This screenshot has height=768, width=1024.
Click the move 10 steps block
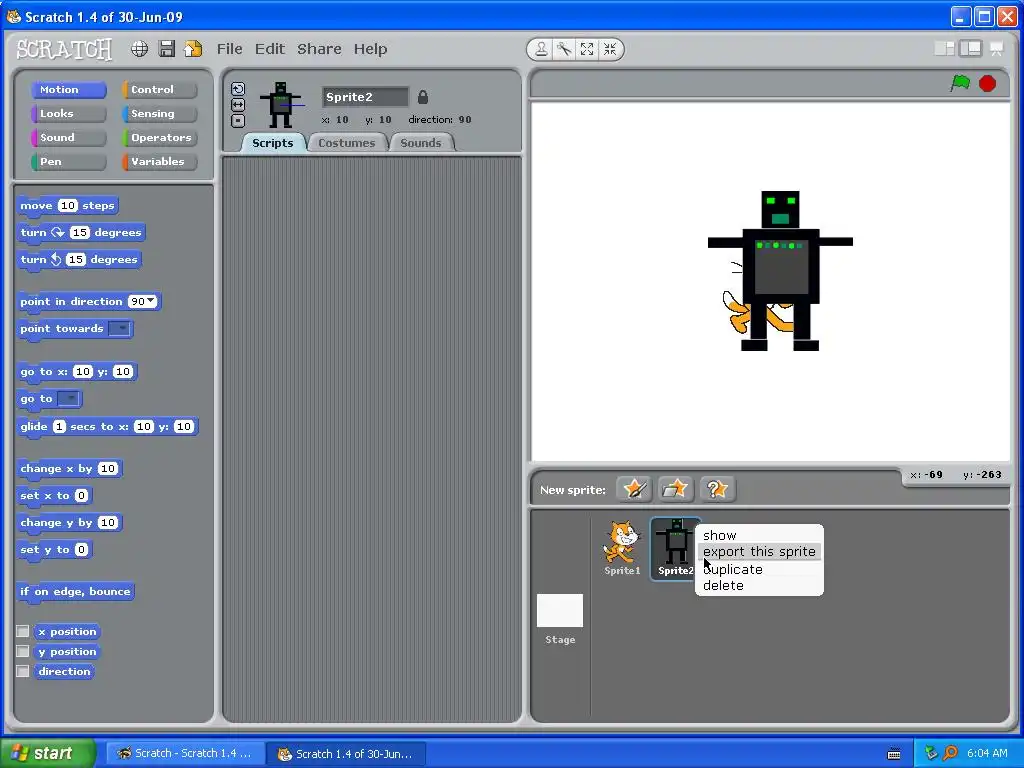pyautogui.click(x=67, y=206)
